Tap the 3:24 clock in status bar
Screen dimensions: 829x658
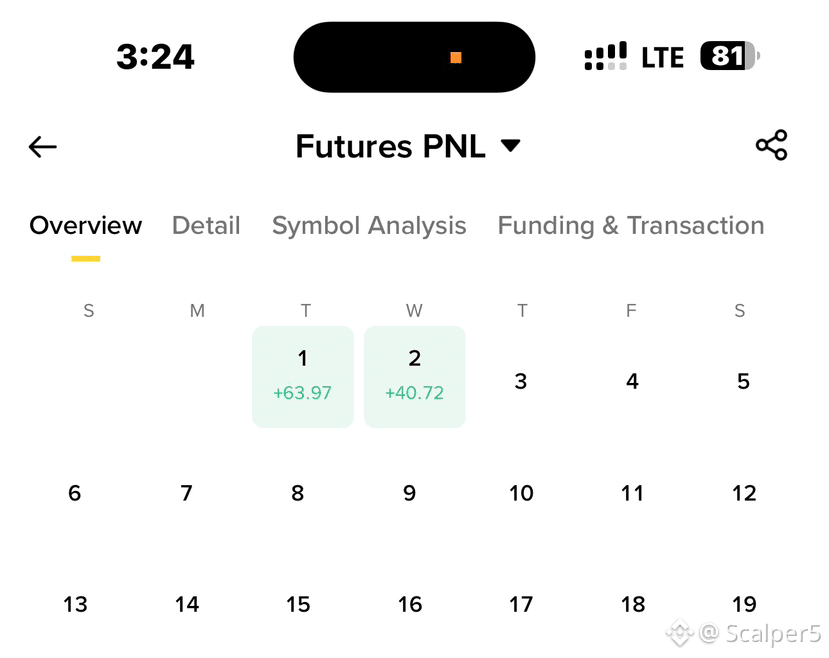(155, 57)
